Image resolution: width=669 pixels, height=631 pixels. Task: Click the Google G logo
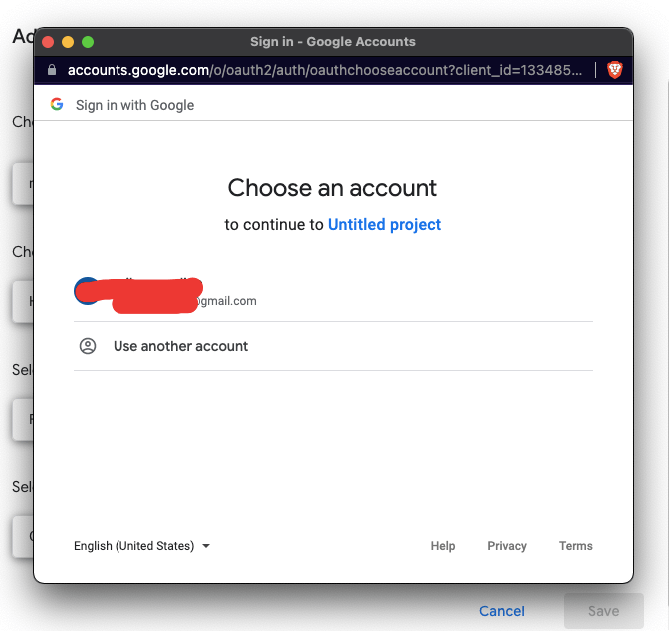tap(57, 104)
